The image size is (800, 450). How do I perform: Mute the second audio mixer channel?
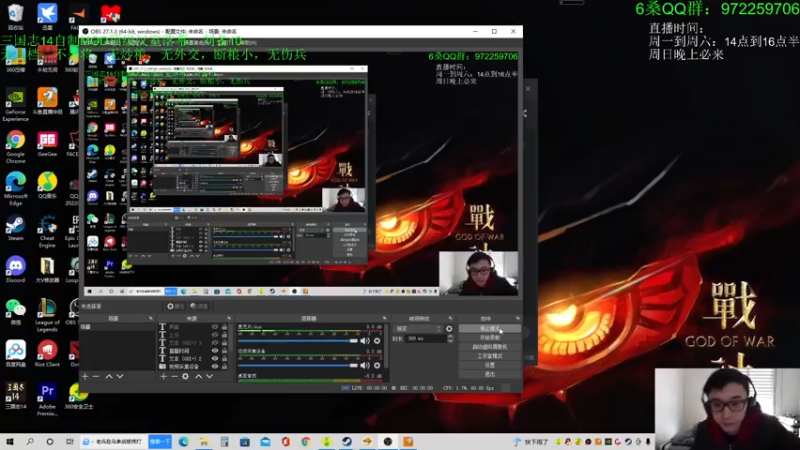point(365,365)
